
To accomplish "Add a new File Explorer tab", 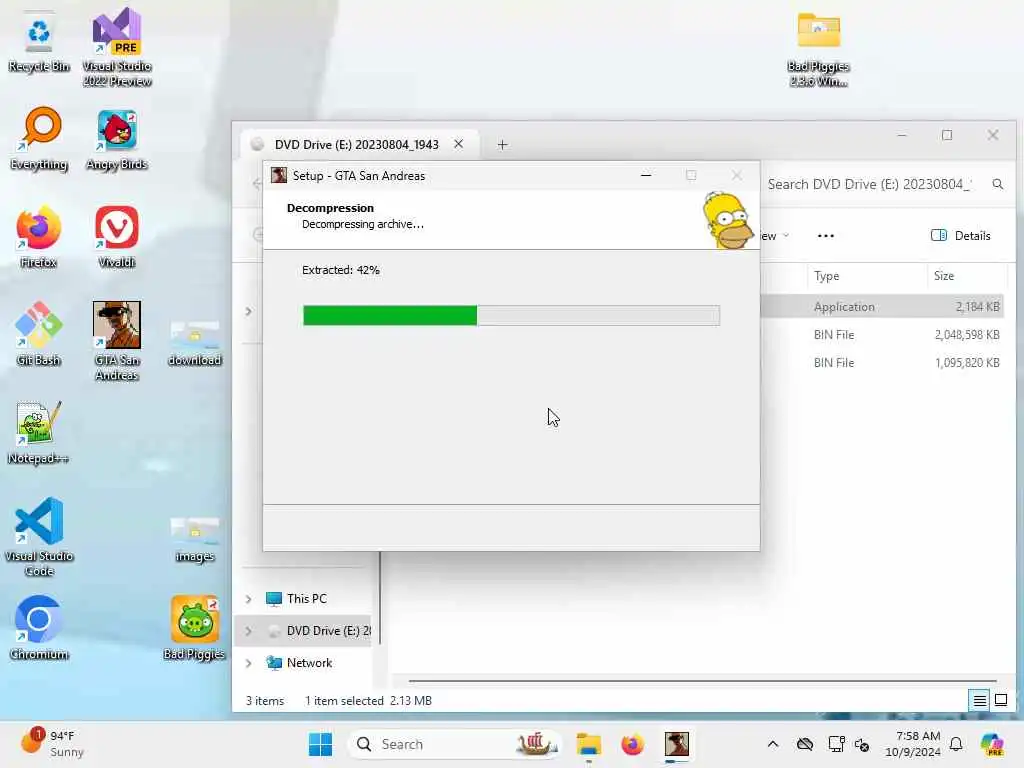I will coord(502,144).
